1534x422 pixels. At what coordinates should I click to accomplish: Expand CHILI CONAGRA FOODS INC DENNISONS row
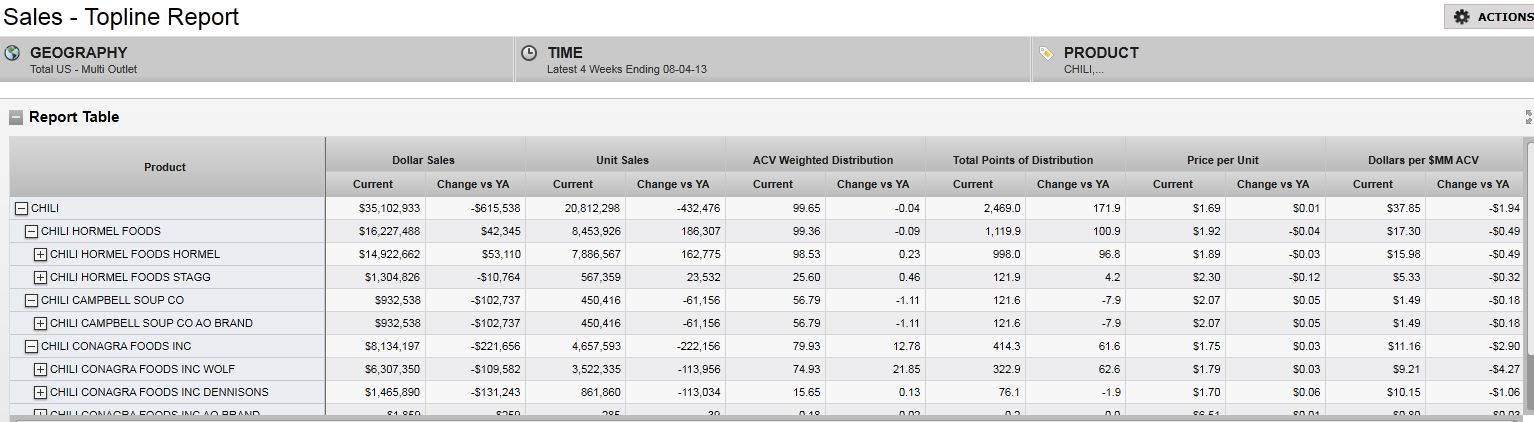tap(40, 392)
